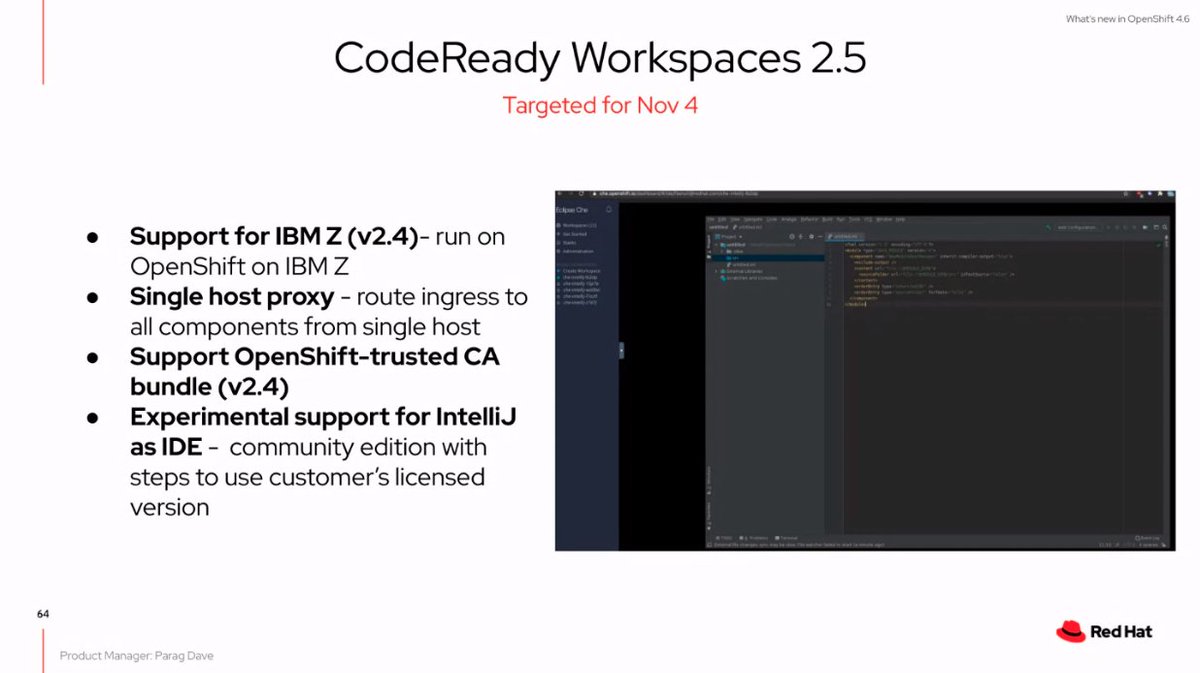
Task: Open the IntelliJ Edit menu
Action: click(722, 219)
